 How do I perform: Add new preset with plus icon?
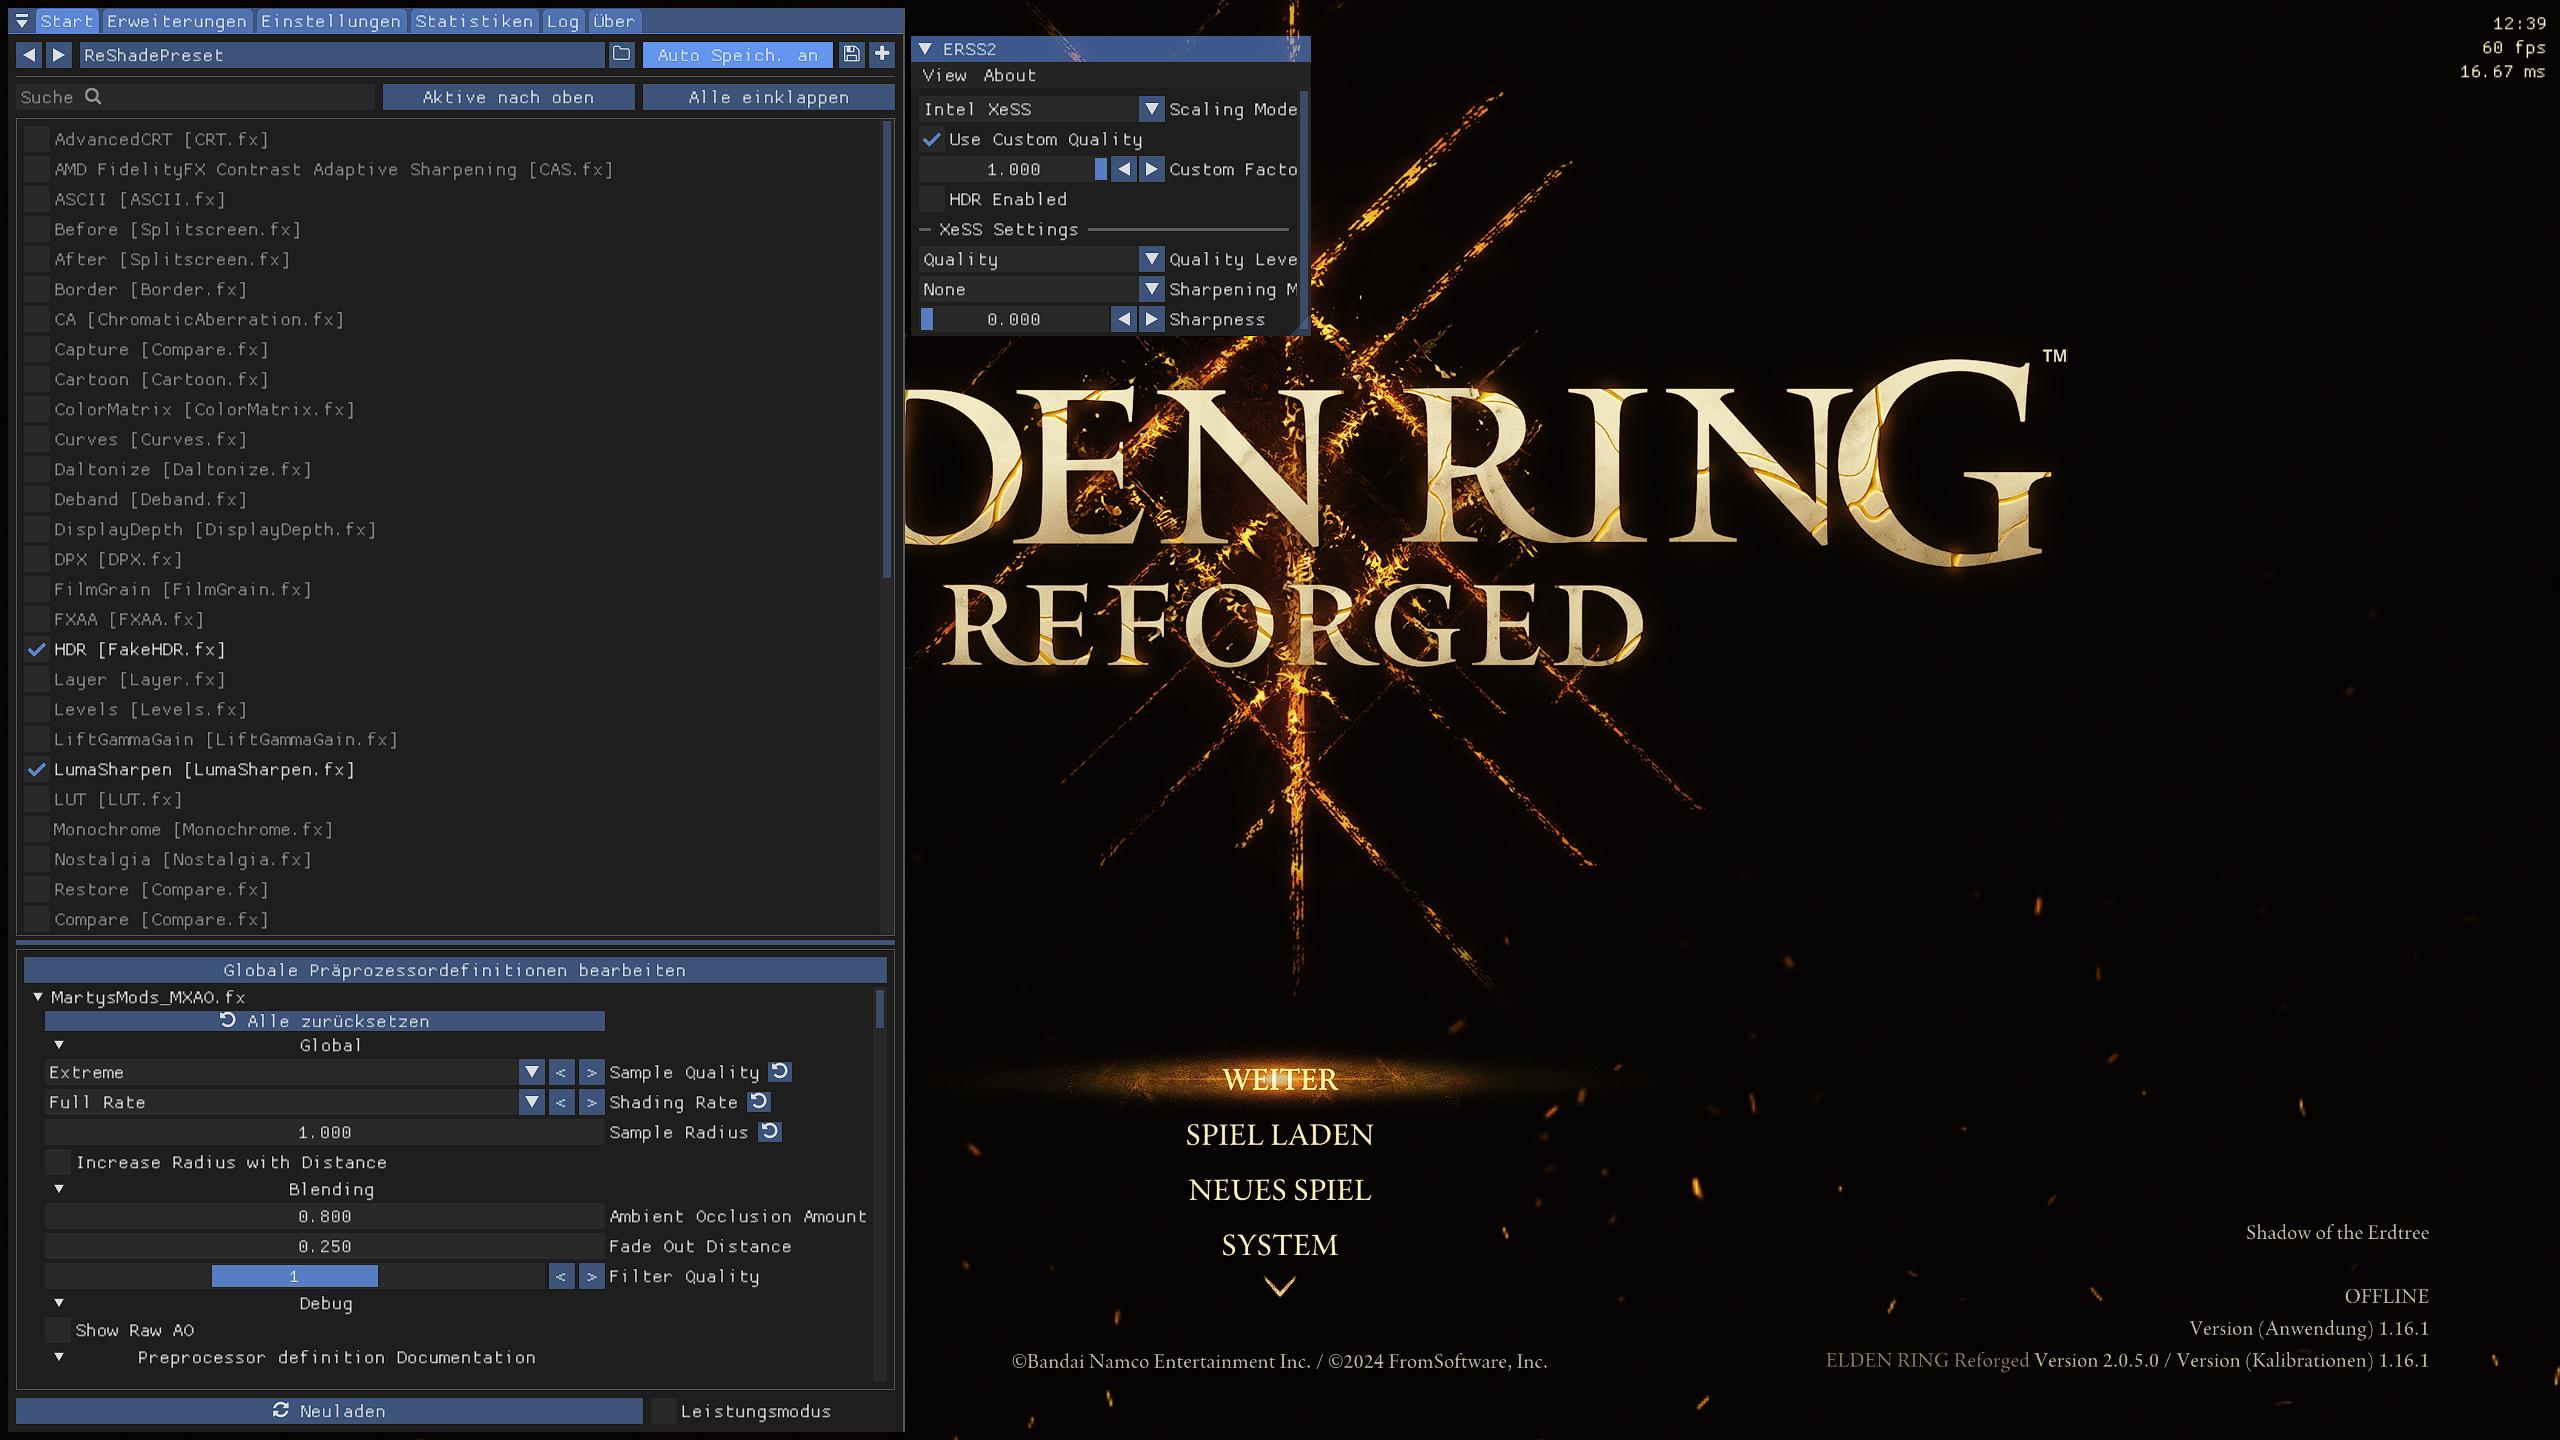tap(881, 55)
